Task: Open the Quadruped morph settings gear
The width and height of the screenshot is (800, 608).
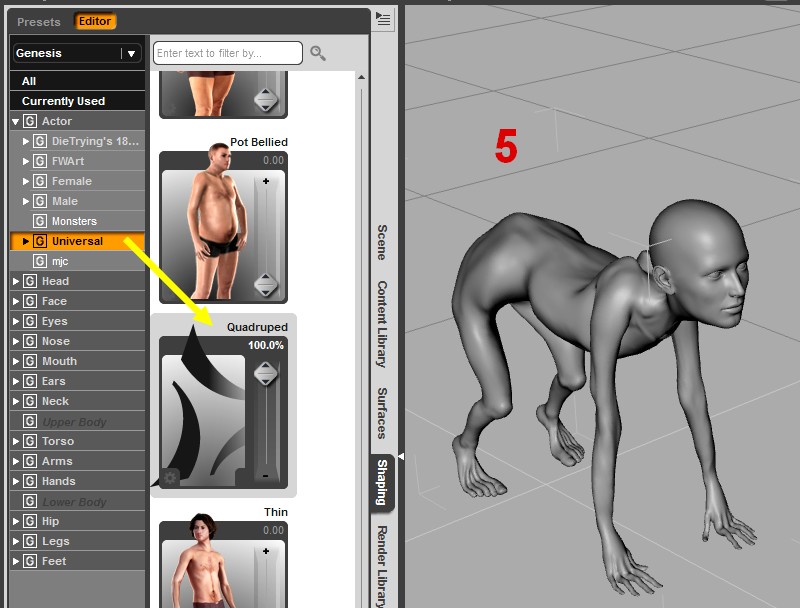Action: pos(170,478)
